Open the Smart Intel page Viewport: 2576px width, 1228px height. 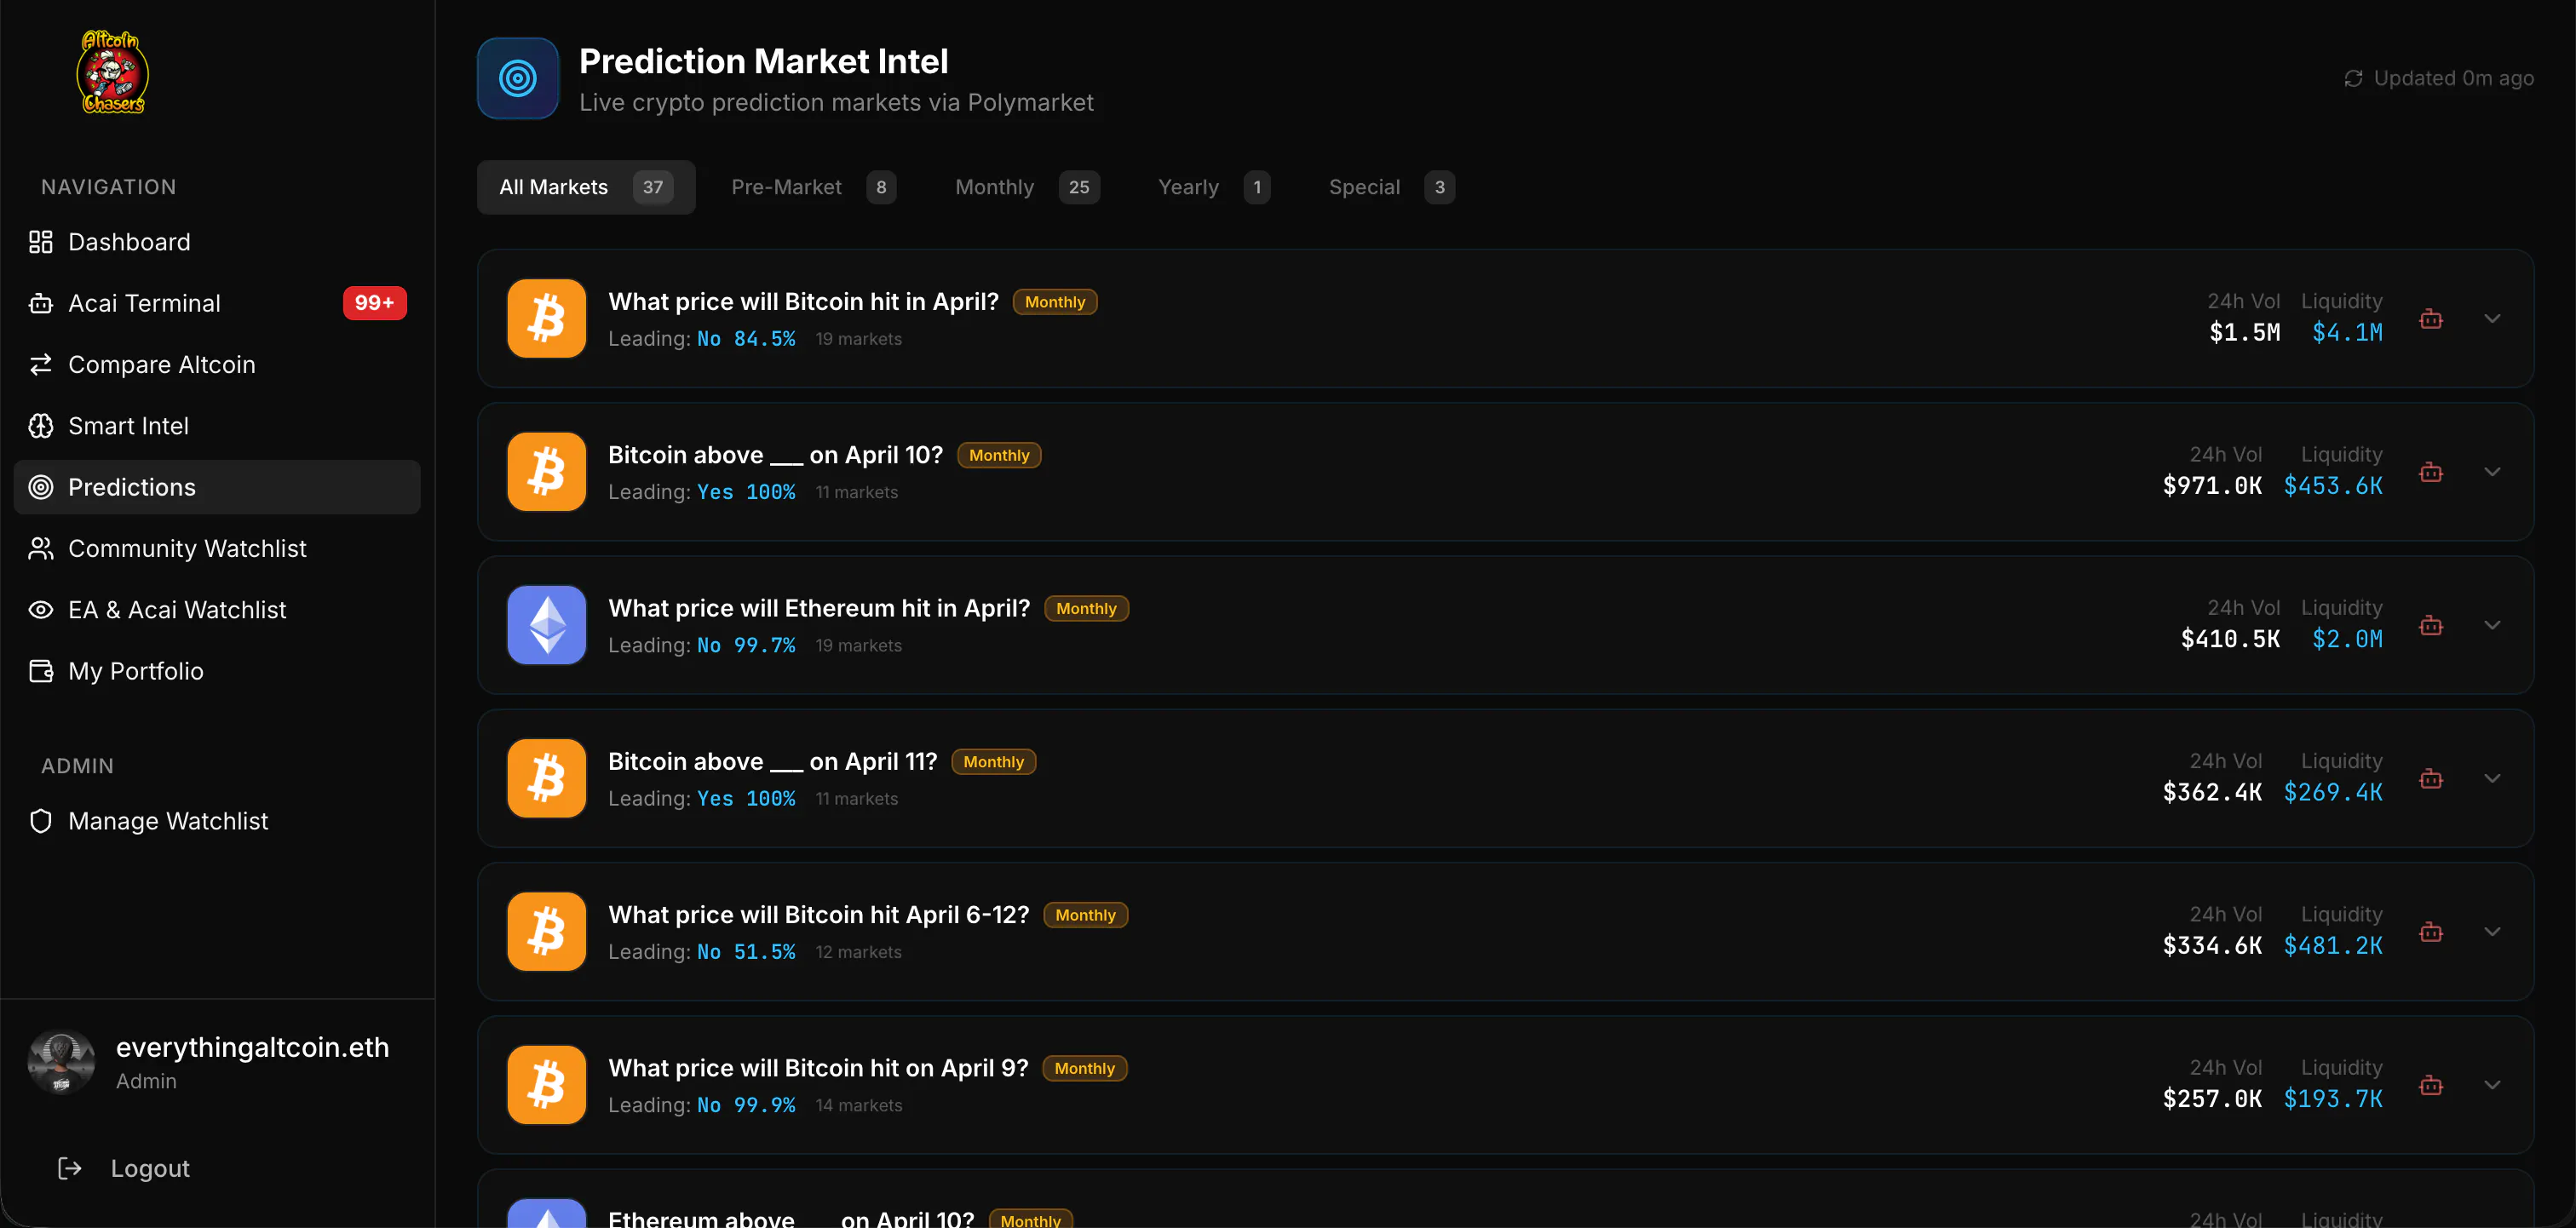pos(217,426)
